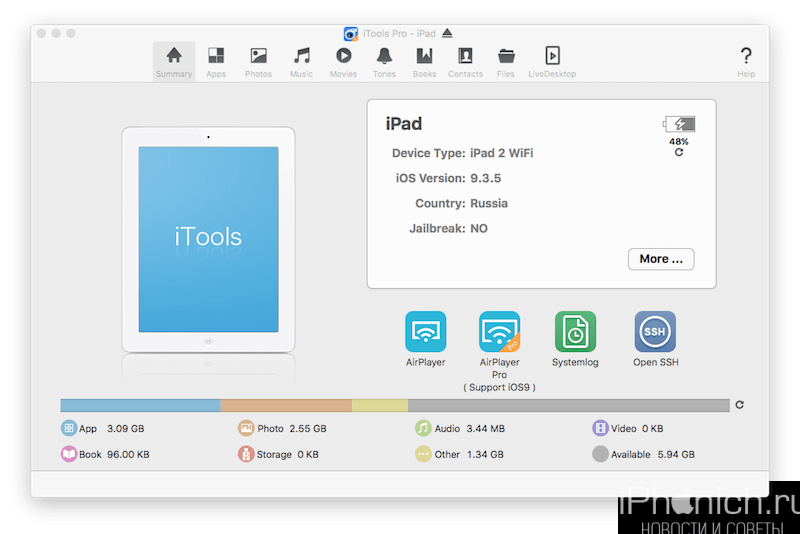Click the Book storage icon
Screen dimensions: 800x534
[x=68, y=454]
